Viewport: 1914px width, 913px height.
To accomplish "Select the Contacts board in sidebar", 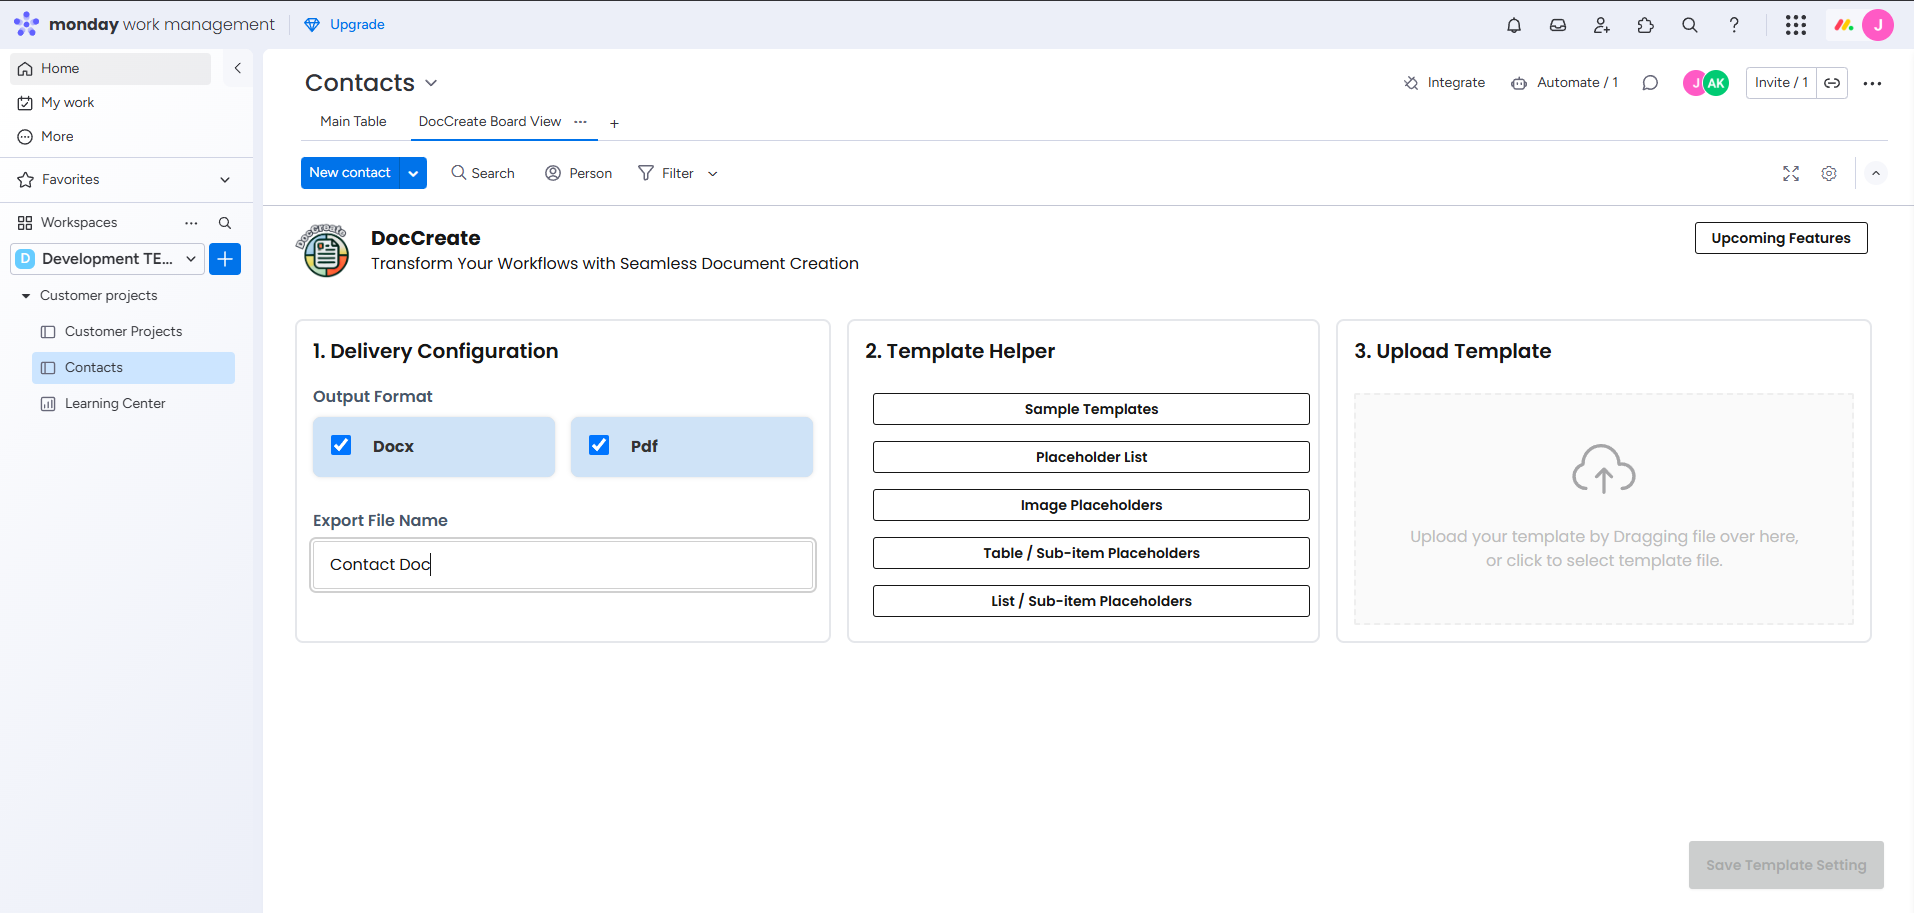I will (133, 368).
